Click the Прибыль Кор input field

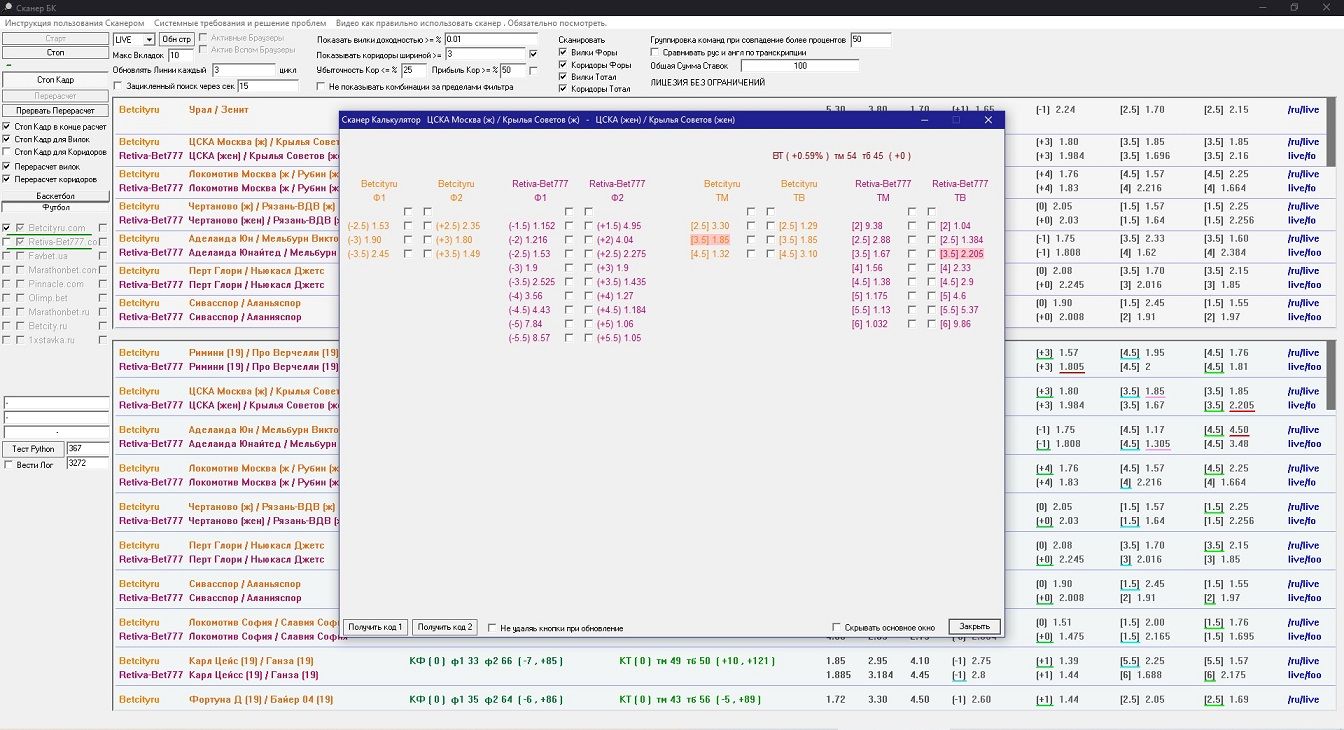pos(512,70)
